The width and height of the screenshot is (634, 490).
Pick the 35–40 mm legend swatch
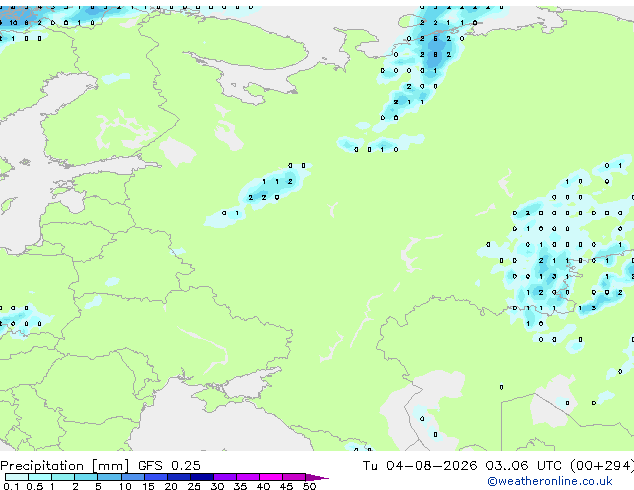(x=248, y=477)
